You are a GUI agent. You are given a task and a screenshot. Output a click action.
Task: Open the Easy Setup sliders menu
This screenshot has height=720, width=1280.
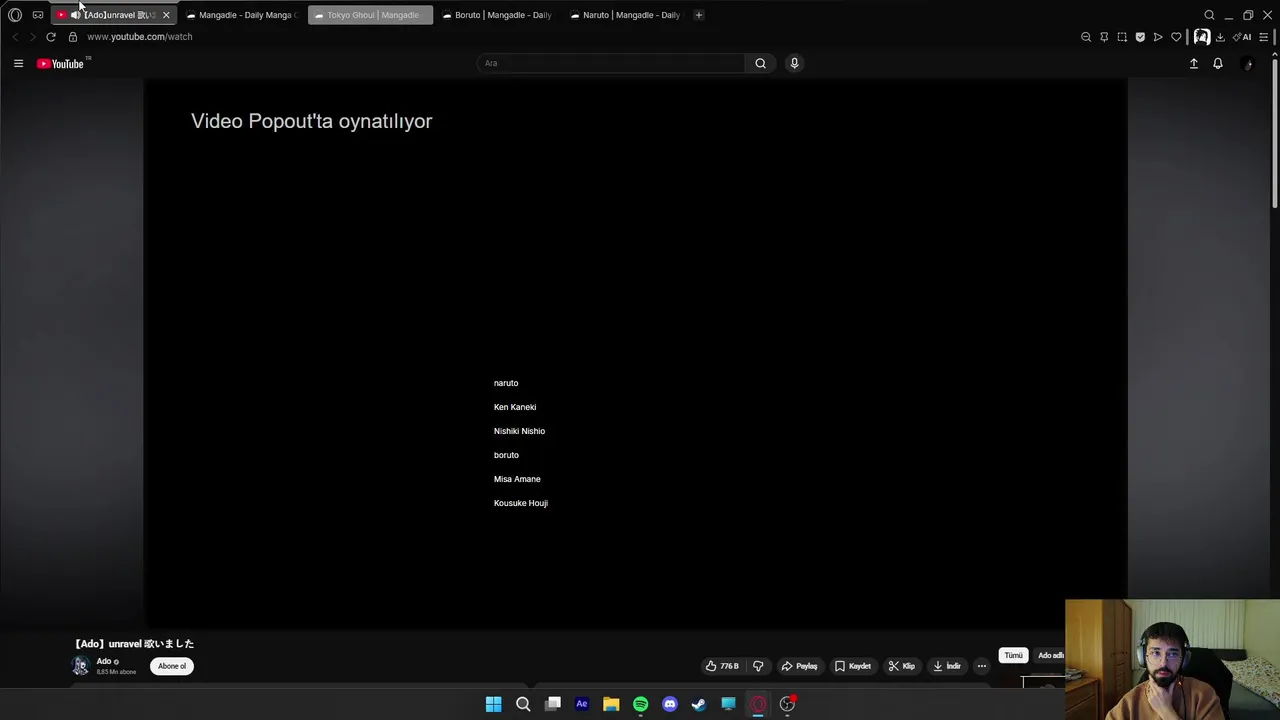pyautogui.click(x=1264, y=37)
